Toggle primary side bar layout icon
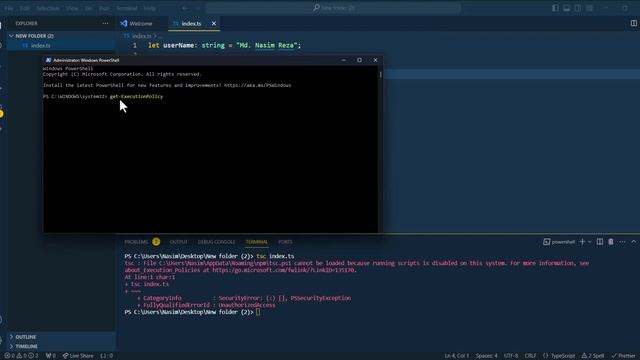The height and width of the screenshot is (360, 640). [x=555, y=8]
